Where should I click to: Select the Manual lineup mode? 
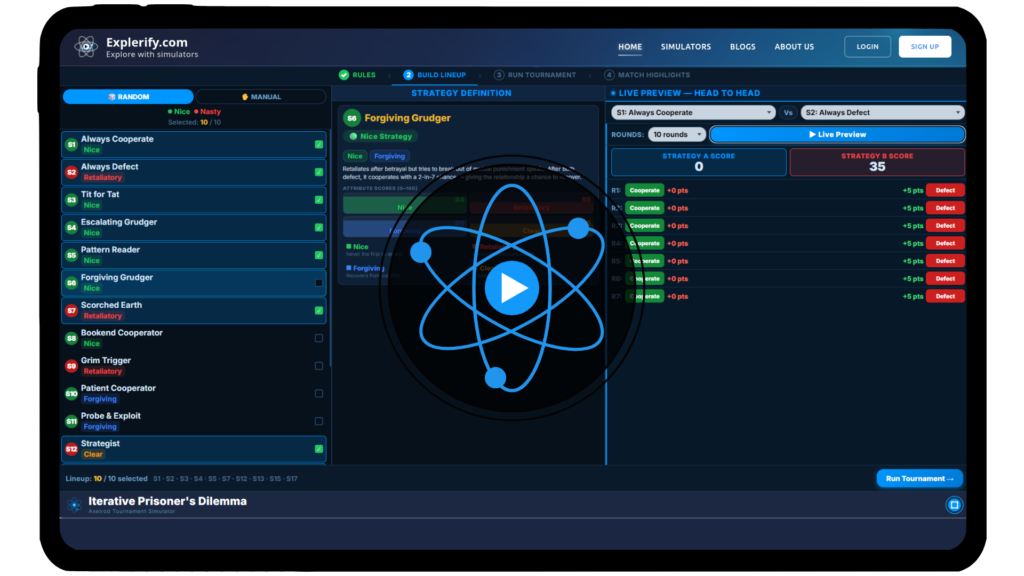(261, 97)
